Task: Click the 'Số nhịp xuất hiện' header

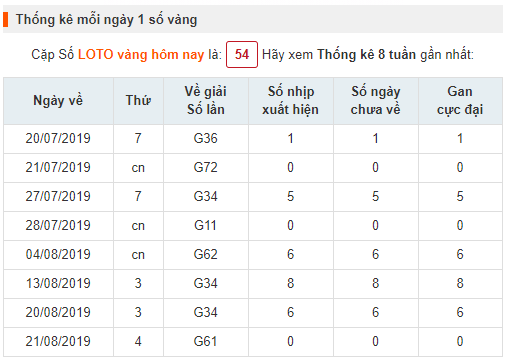Action: click(x=290, y=100)
